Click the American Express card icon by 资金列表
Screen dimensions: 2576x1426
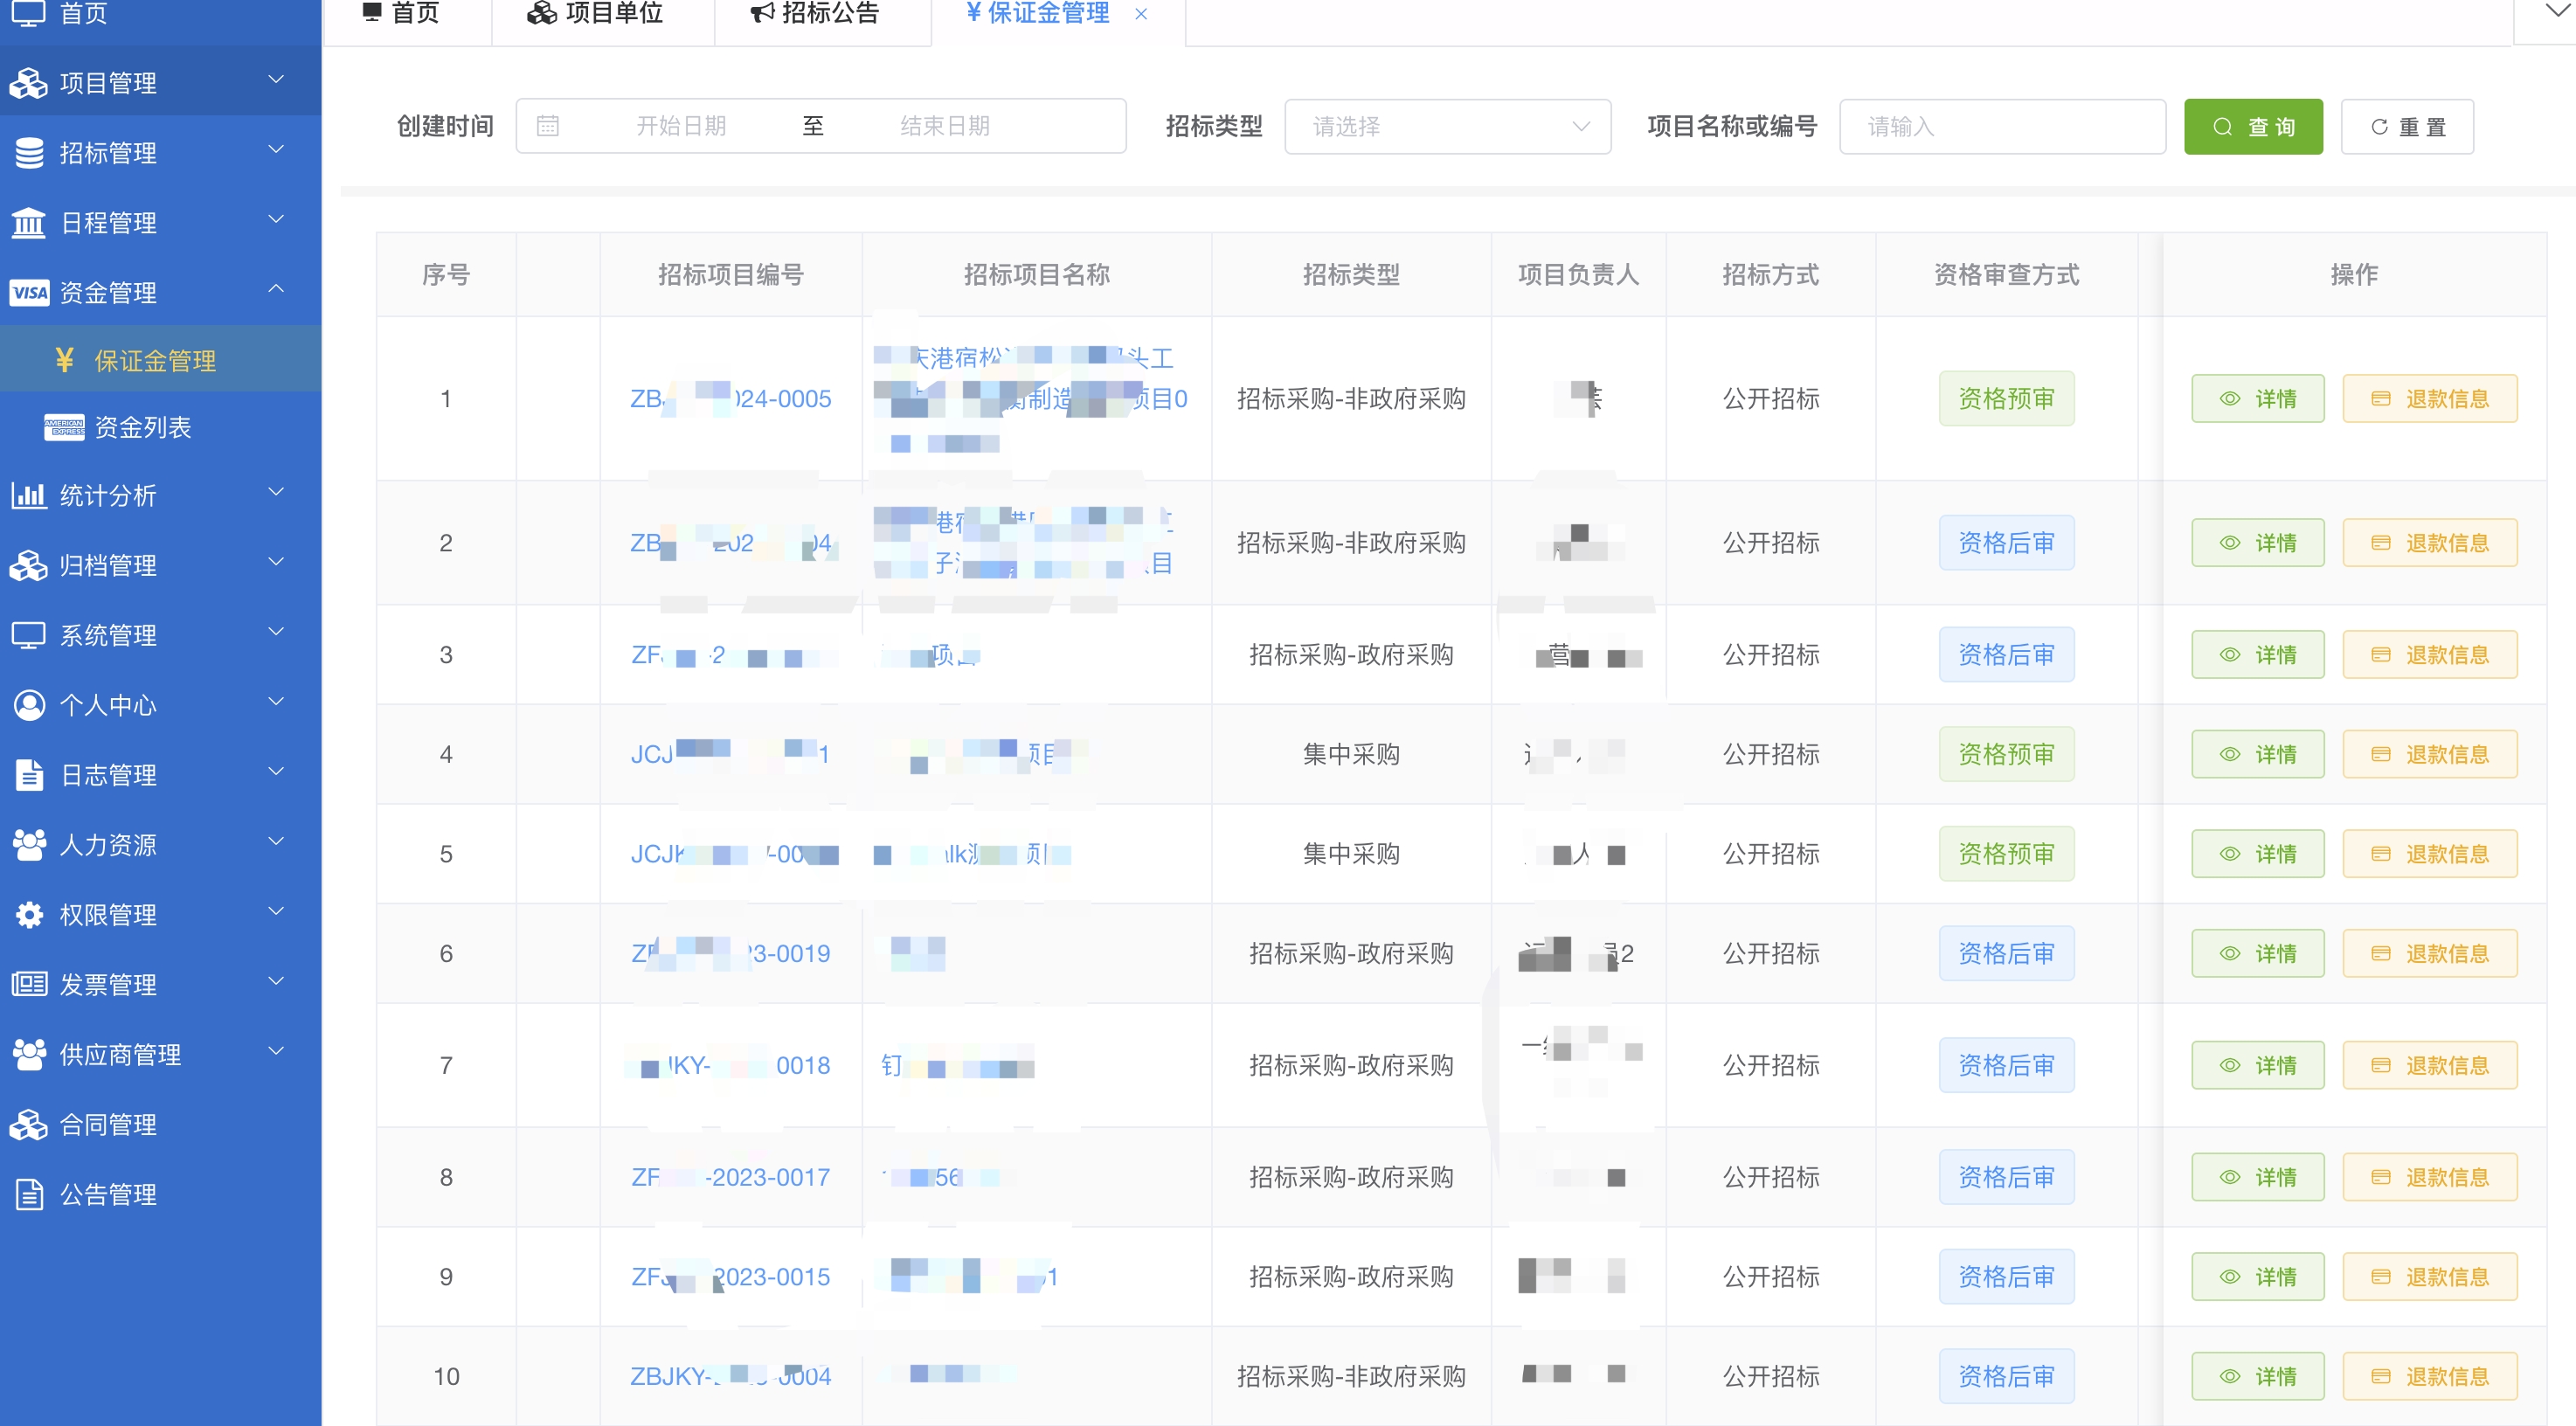tap(64, 428)
